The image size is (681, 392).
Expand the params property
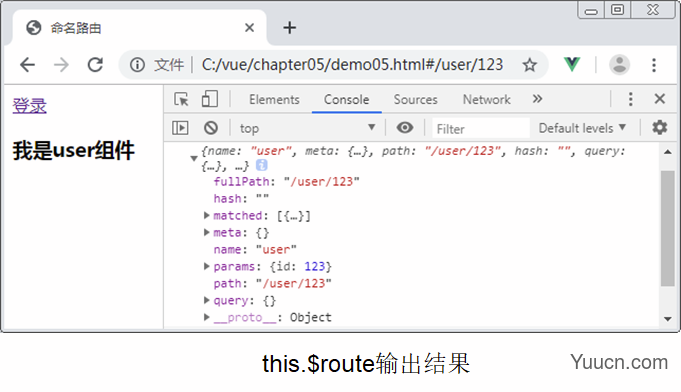[207, 266]
